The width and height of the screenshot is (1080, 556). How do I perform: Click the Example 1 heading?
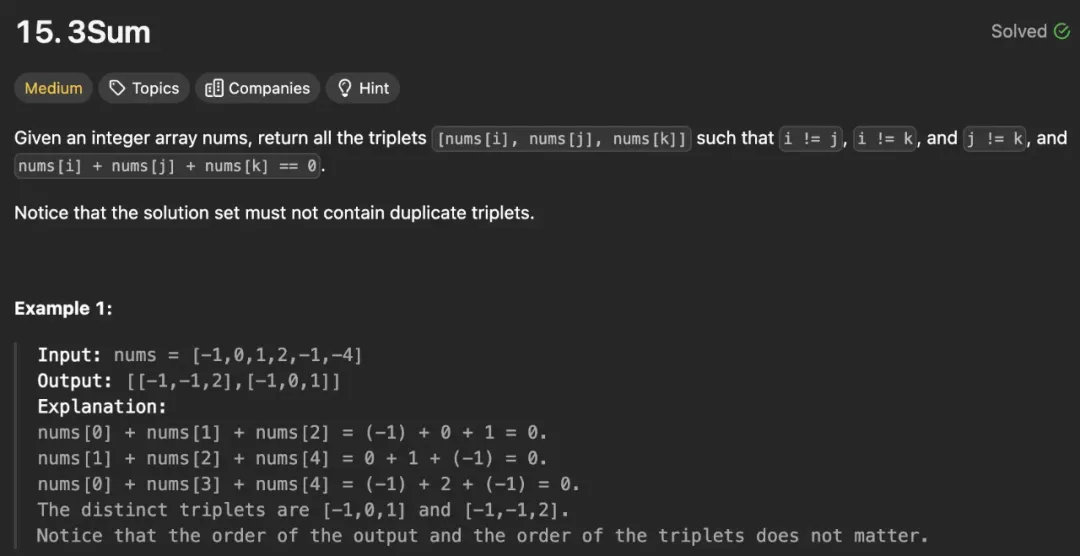pos(63,309)
